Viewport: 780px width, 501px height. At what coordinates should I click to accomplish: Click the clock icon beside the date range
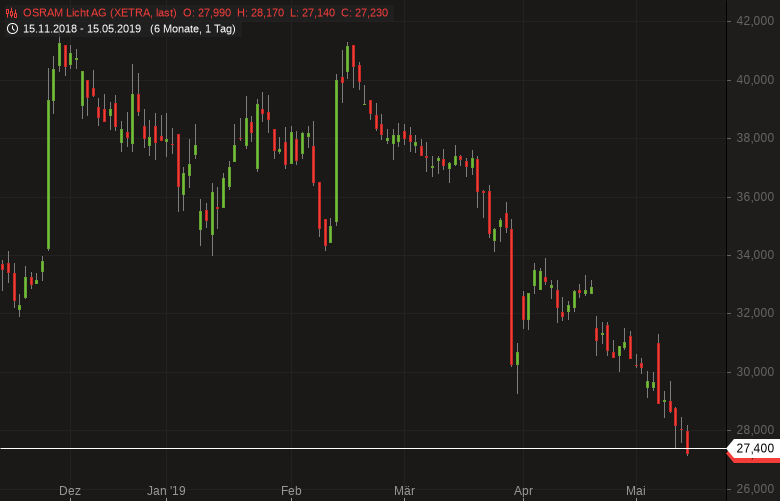[x=12, y=29]
